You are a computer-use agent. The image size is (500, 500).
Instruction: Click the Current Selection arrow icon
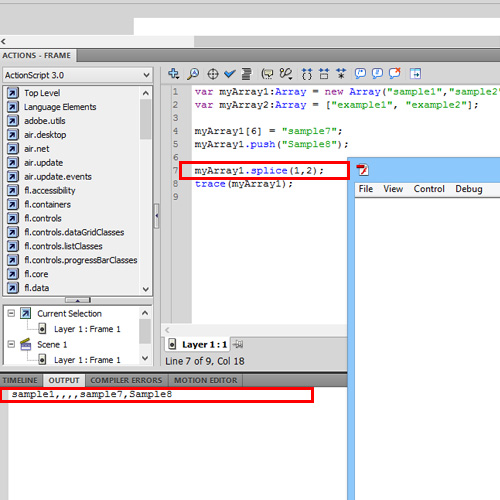26,313
